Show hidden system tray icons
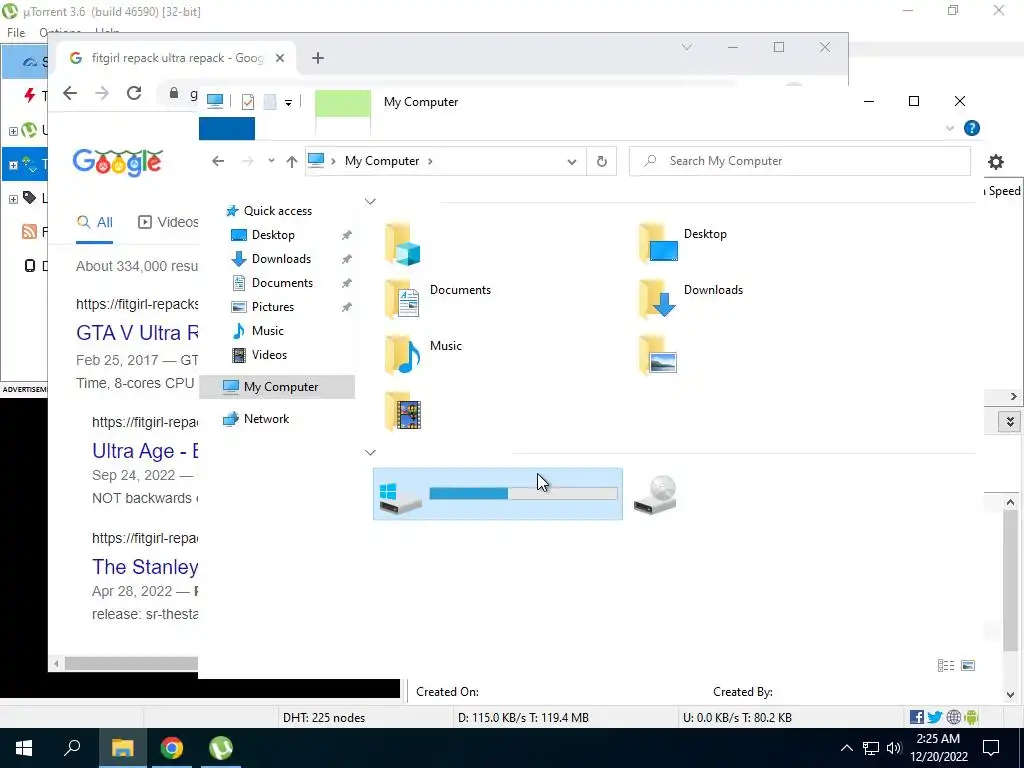This screenshot has width=1024, height=768. click(846, 748)
